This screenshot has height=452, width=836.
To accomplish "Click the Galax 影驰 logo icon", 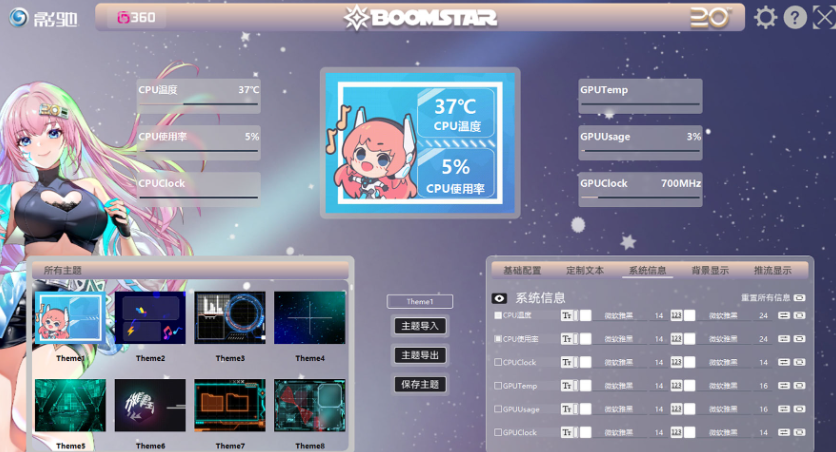I will coord(19,17).
